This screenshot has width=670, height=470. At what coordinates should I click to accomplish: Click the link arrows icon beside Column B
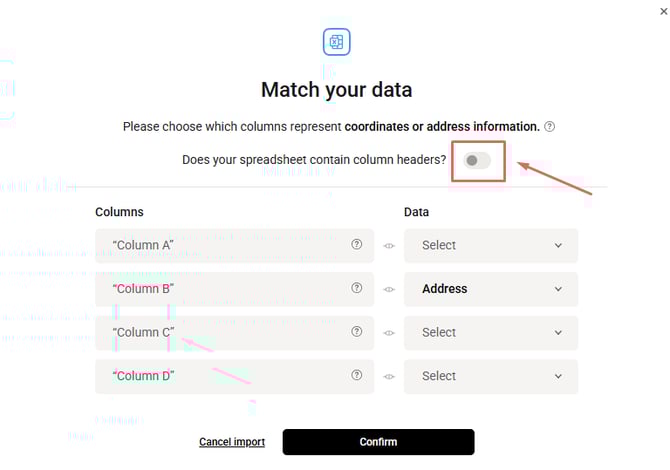click(389, 289)
